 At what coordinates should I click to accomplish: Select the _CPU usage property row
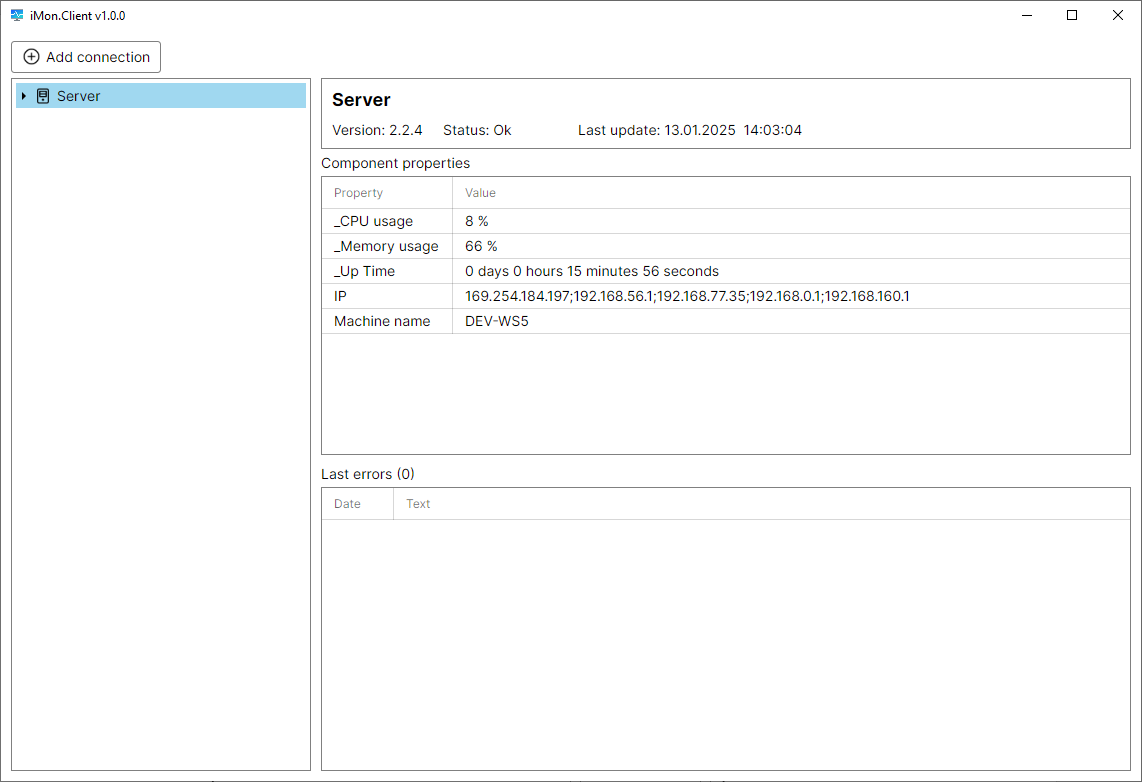373,221
